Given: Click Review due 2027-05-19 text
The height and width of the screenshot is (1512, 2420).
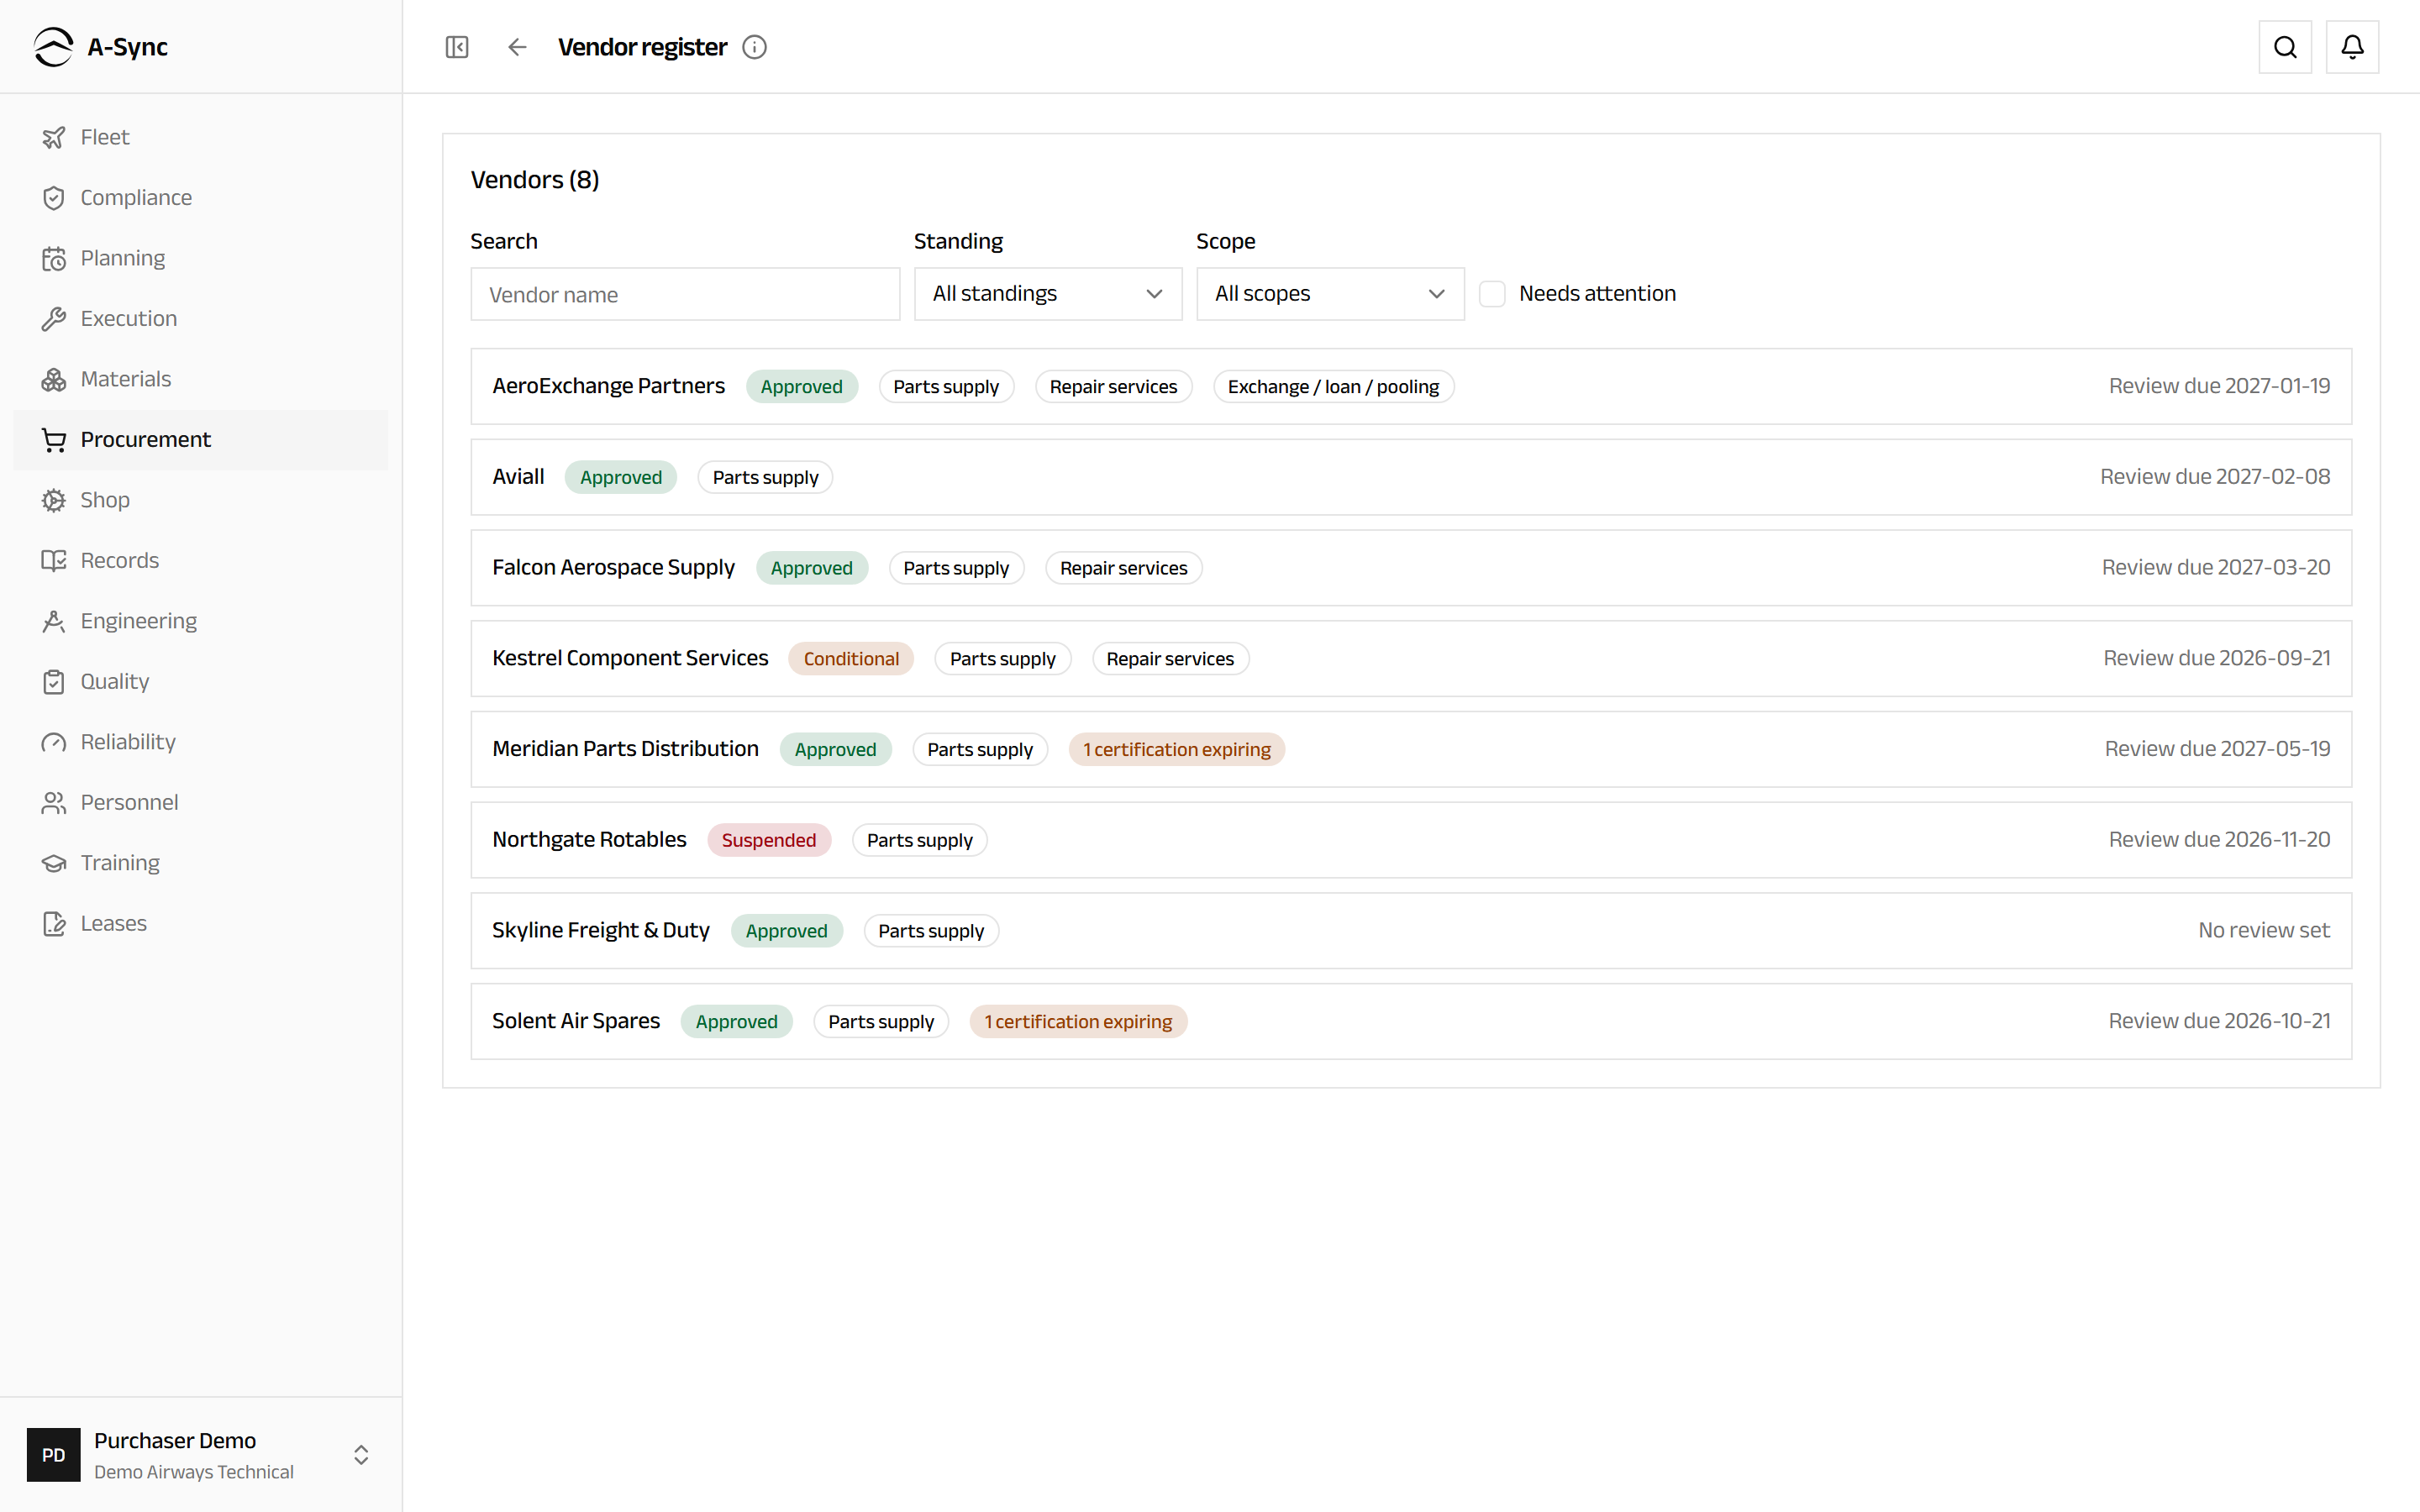Looking at the screenshot, I should click(x=2217, y=749).
